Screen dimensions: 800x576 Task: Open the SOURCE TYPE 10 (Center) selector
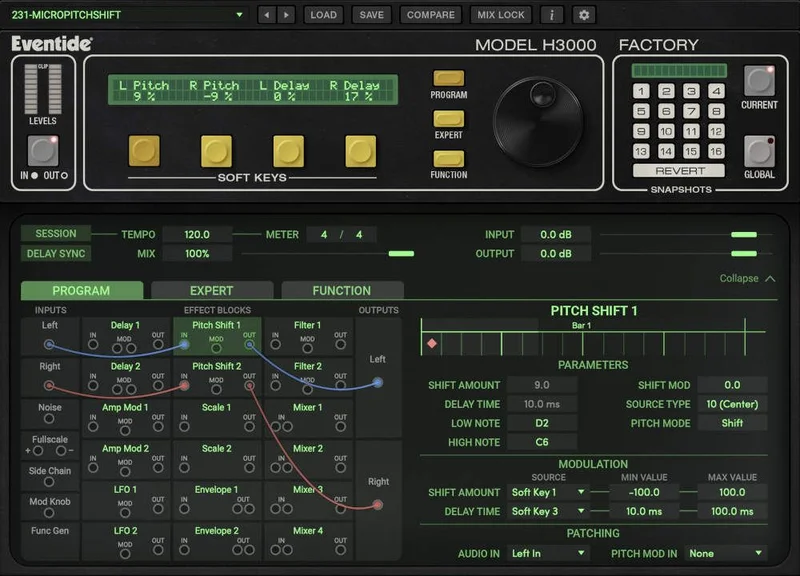coord(732,404)
